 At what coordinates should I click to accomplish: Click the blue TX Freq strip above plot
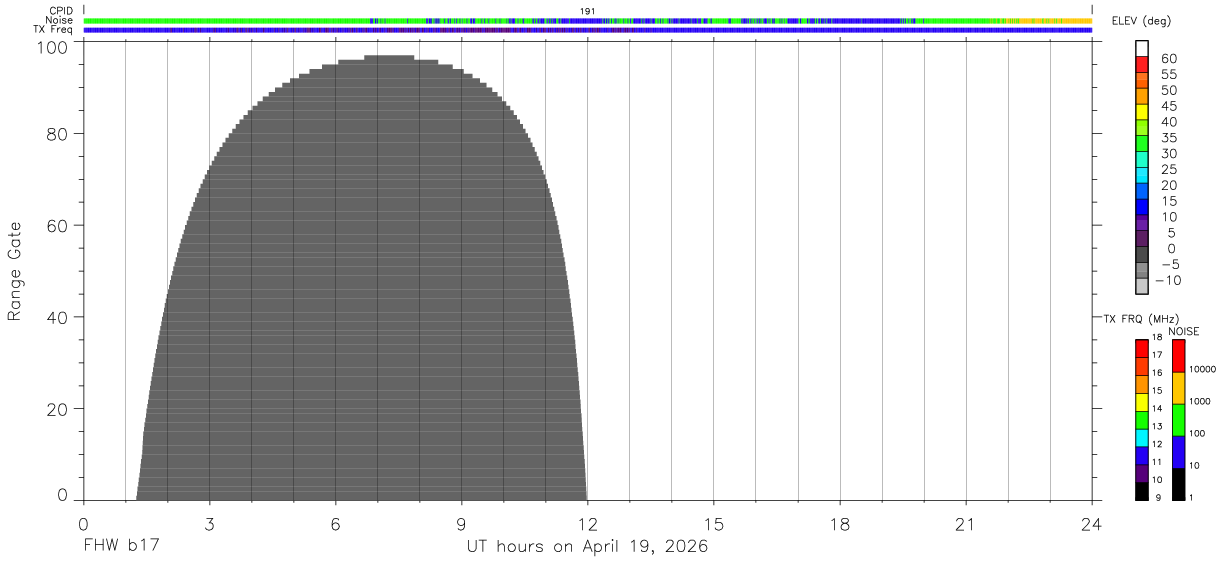tap(588, 30)
